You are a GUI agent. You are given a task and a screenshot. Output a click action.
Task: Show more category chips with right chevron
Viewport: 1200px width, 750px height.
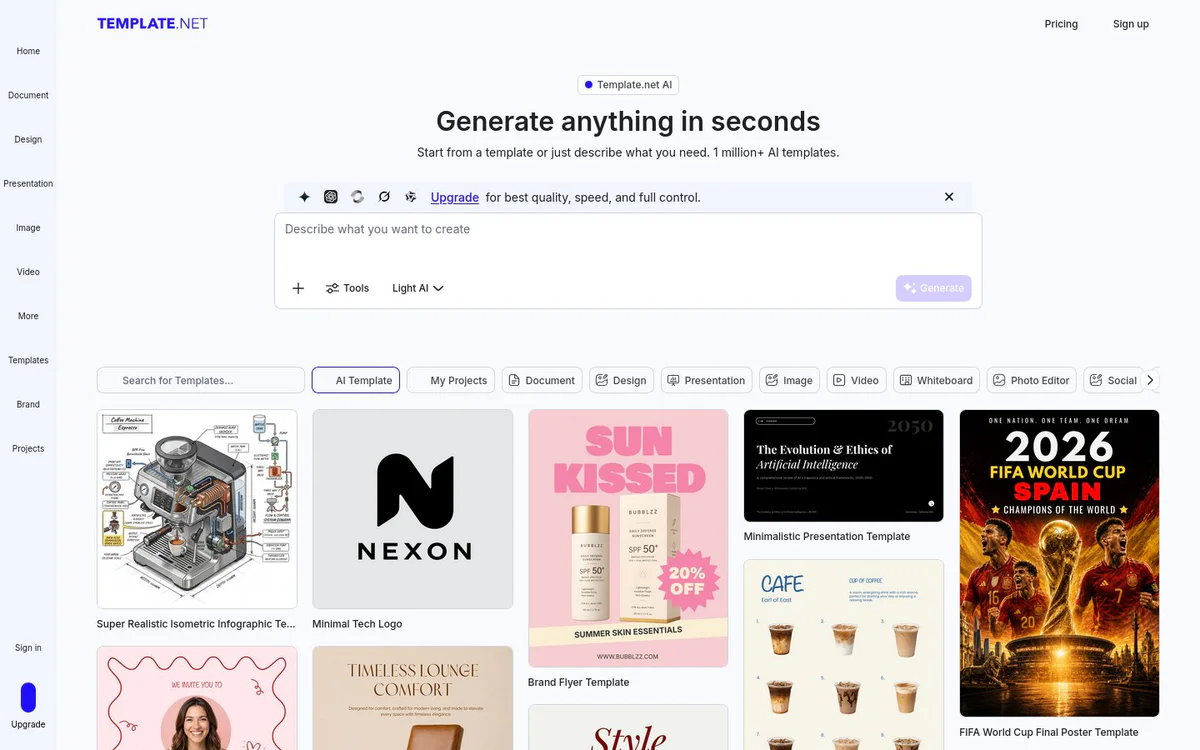1150,380
